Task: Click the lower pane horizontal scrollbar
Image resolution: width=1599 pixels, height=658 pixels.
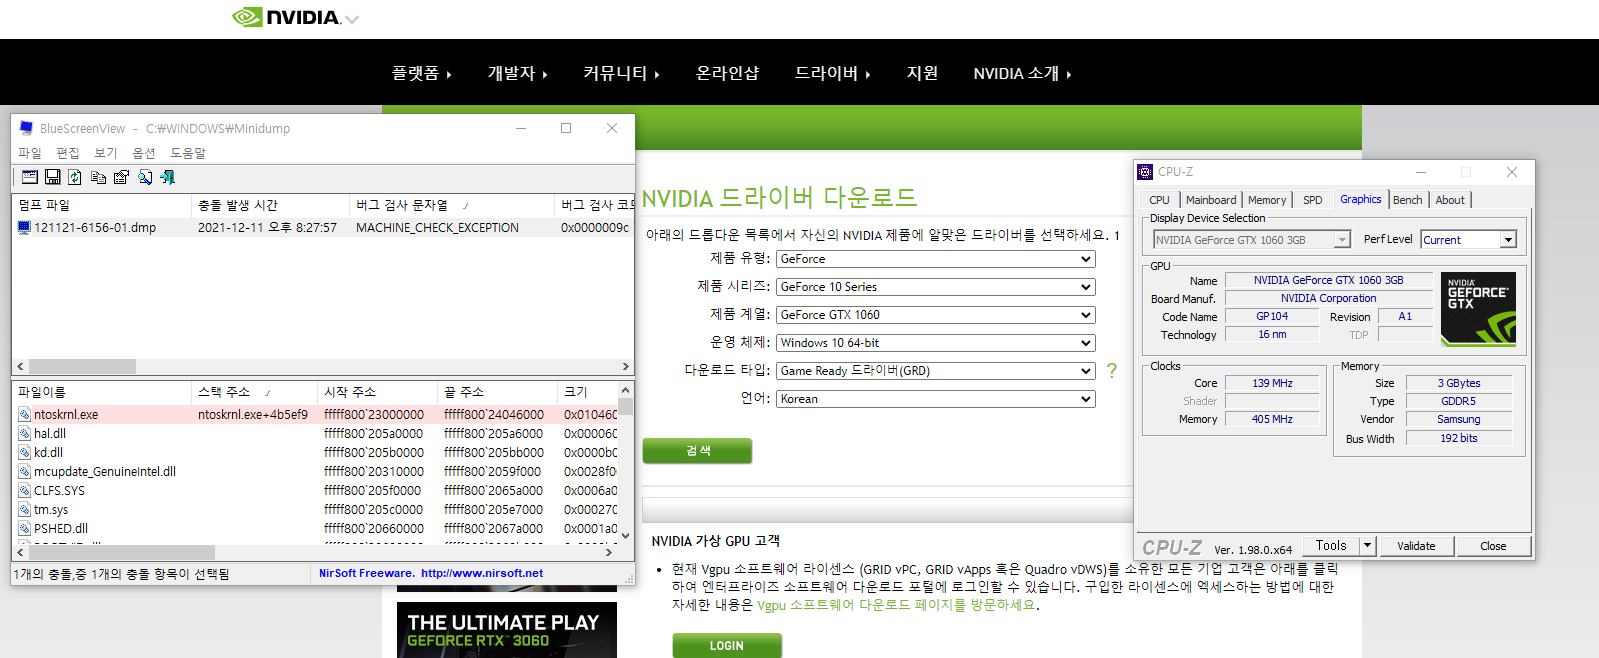Action: pos(122,552)
